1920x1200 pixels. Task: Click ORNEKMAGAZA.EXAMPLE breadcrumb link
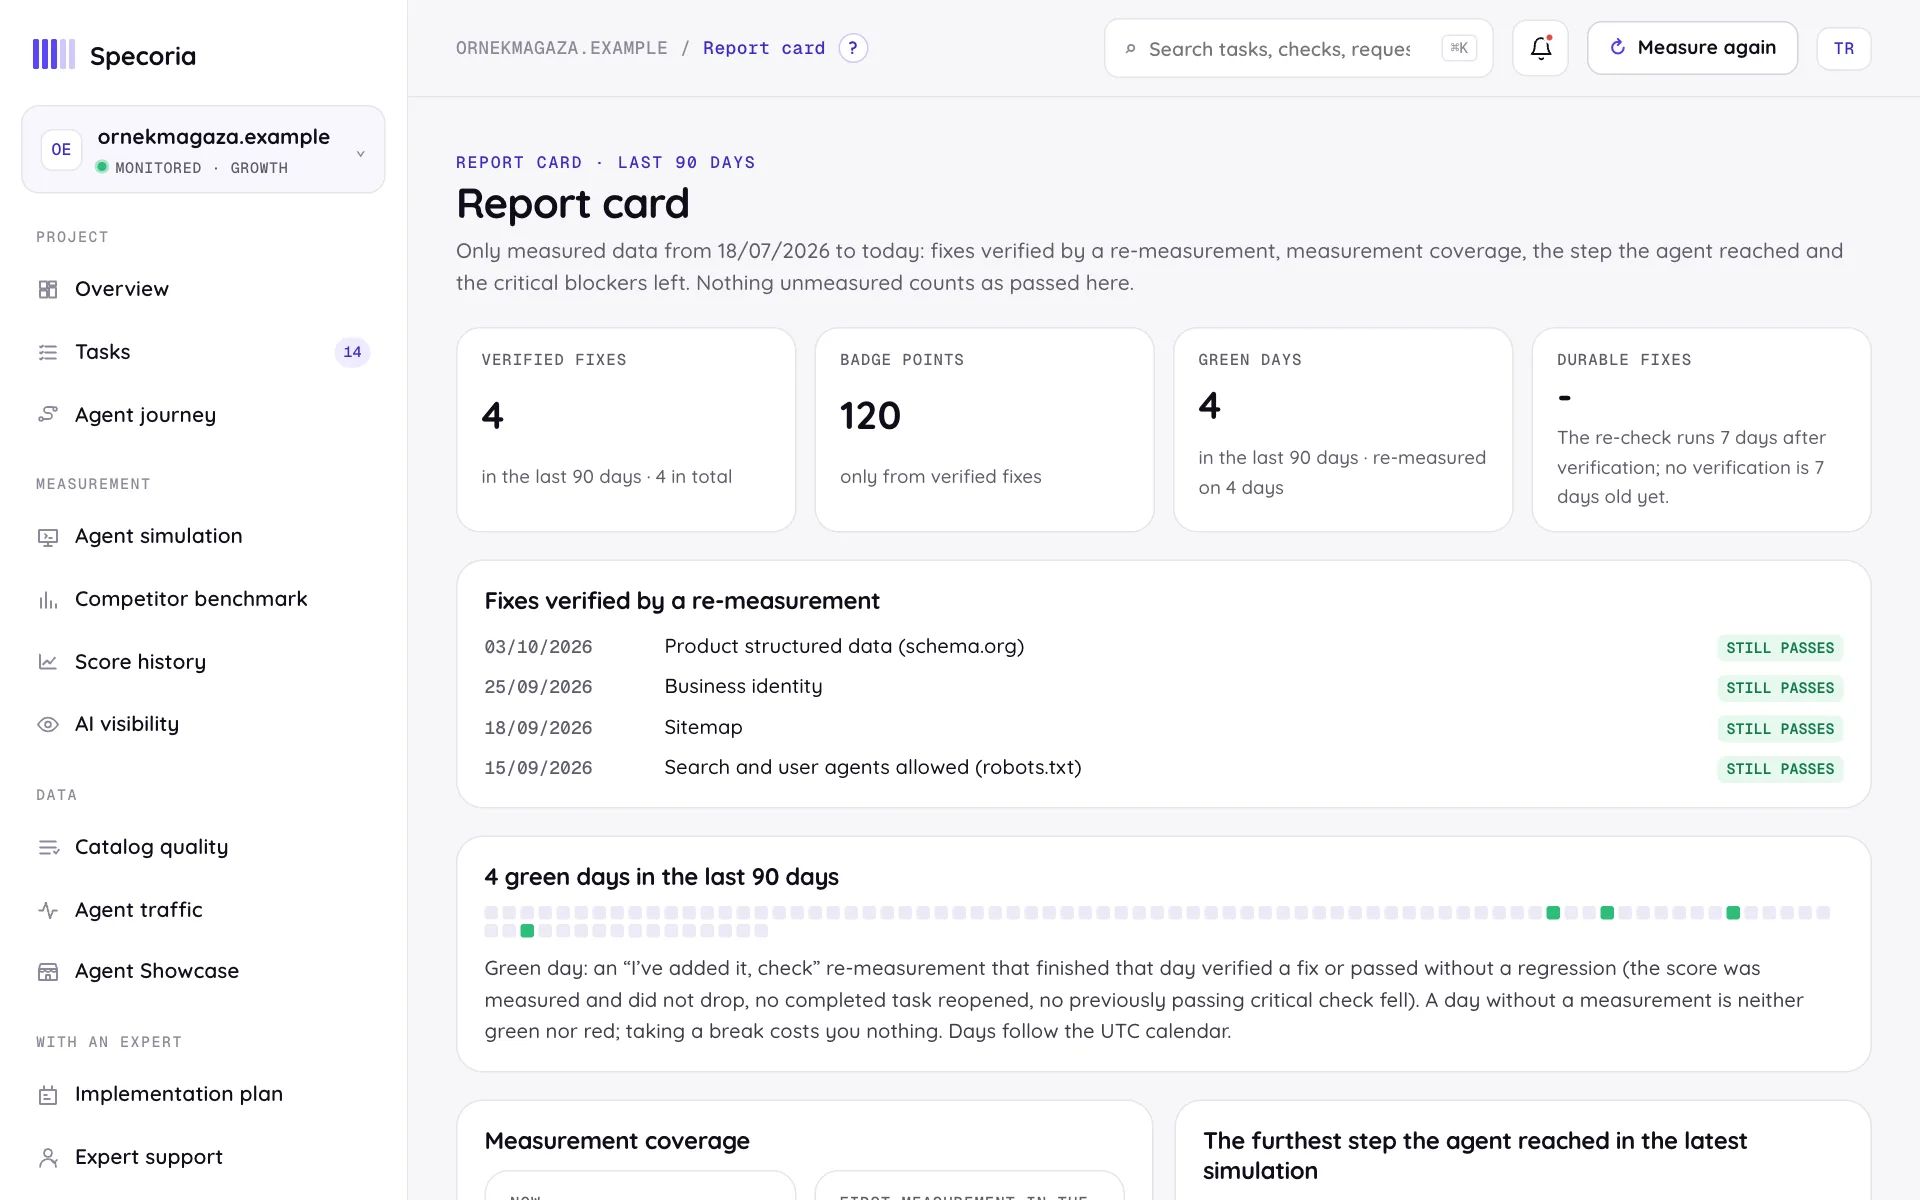click(x=562, y=48)
